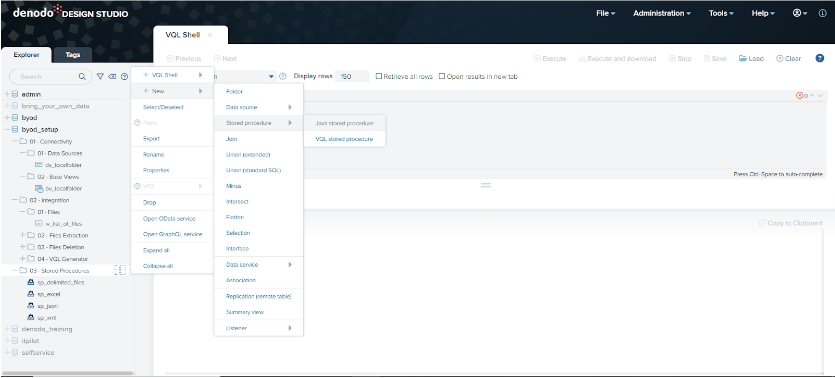Choose VQL stored procedure from the submenu

click(344, 139)
